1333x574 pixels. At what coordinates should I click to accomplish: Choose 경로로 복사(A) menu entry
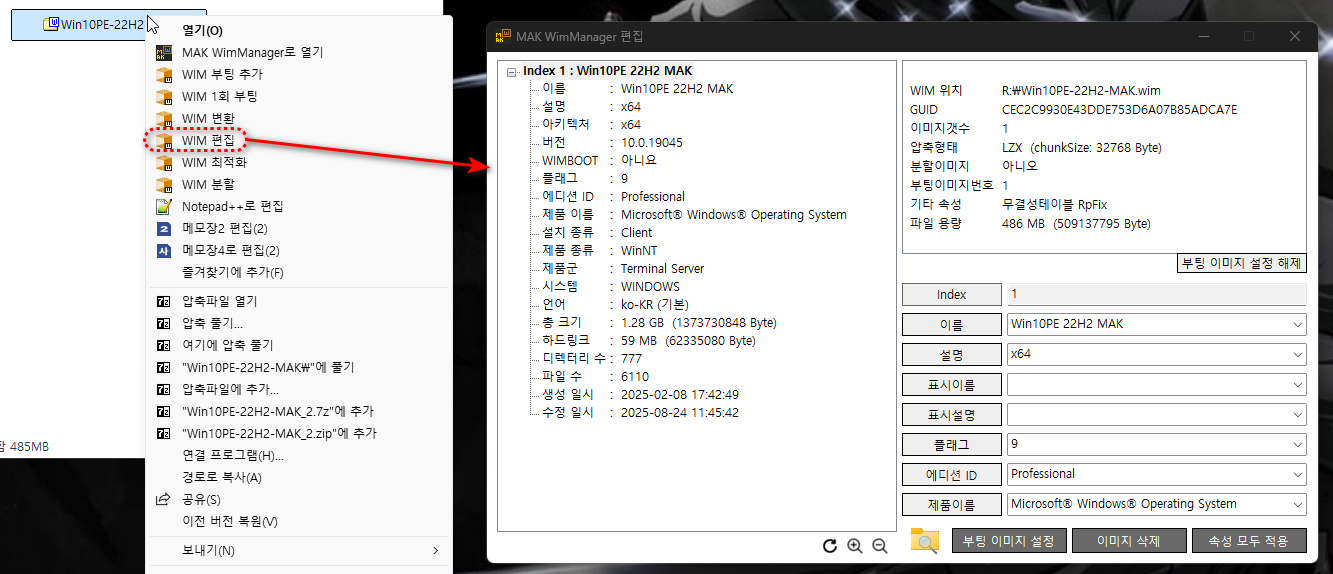222,477
